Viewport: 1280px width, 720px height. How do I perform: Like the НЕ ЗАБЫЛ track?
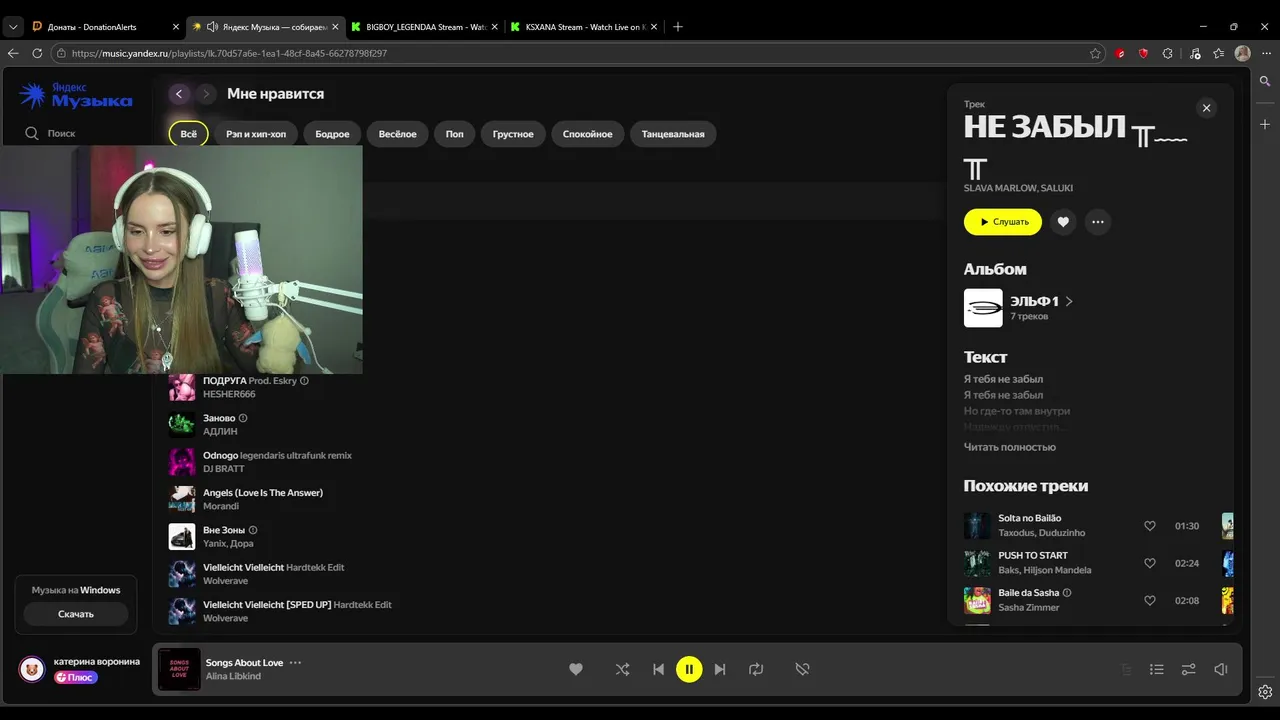click(x=1063, y=222)
